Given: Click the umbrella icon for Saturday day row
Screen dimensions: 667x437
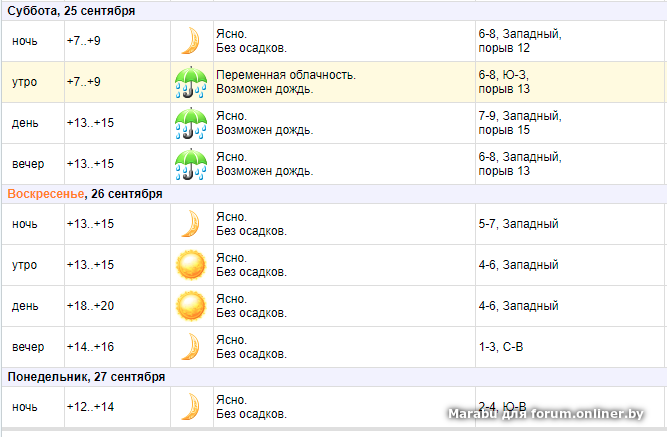Looking at the screenshot, I should point(191,123).
